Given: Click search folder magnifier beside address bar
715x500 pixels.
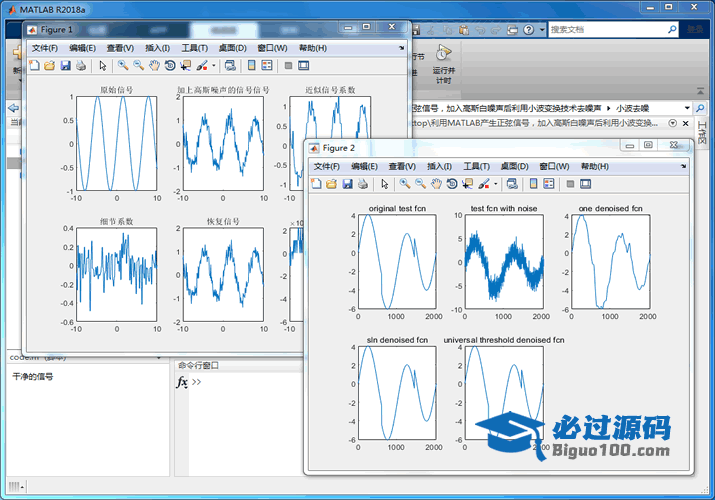Looking at the screenshot, I should [700, 108].
